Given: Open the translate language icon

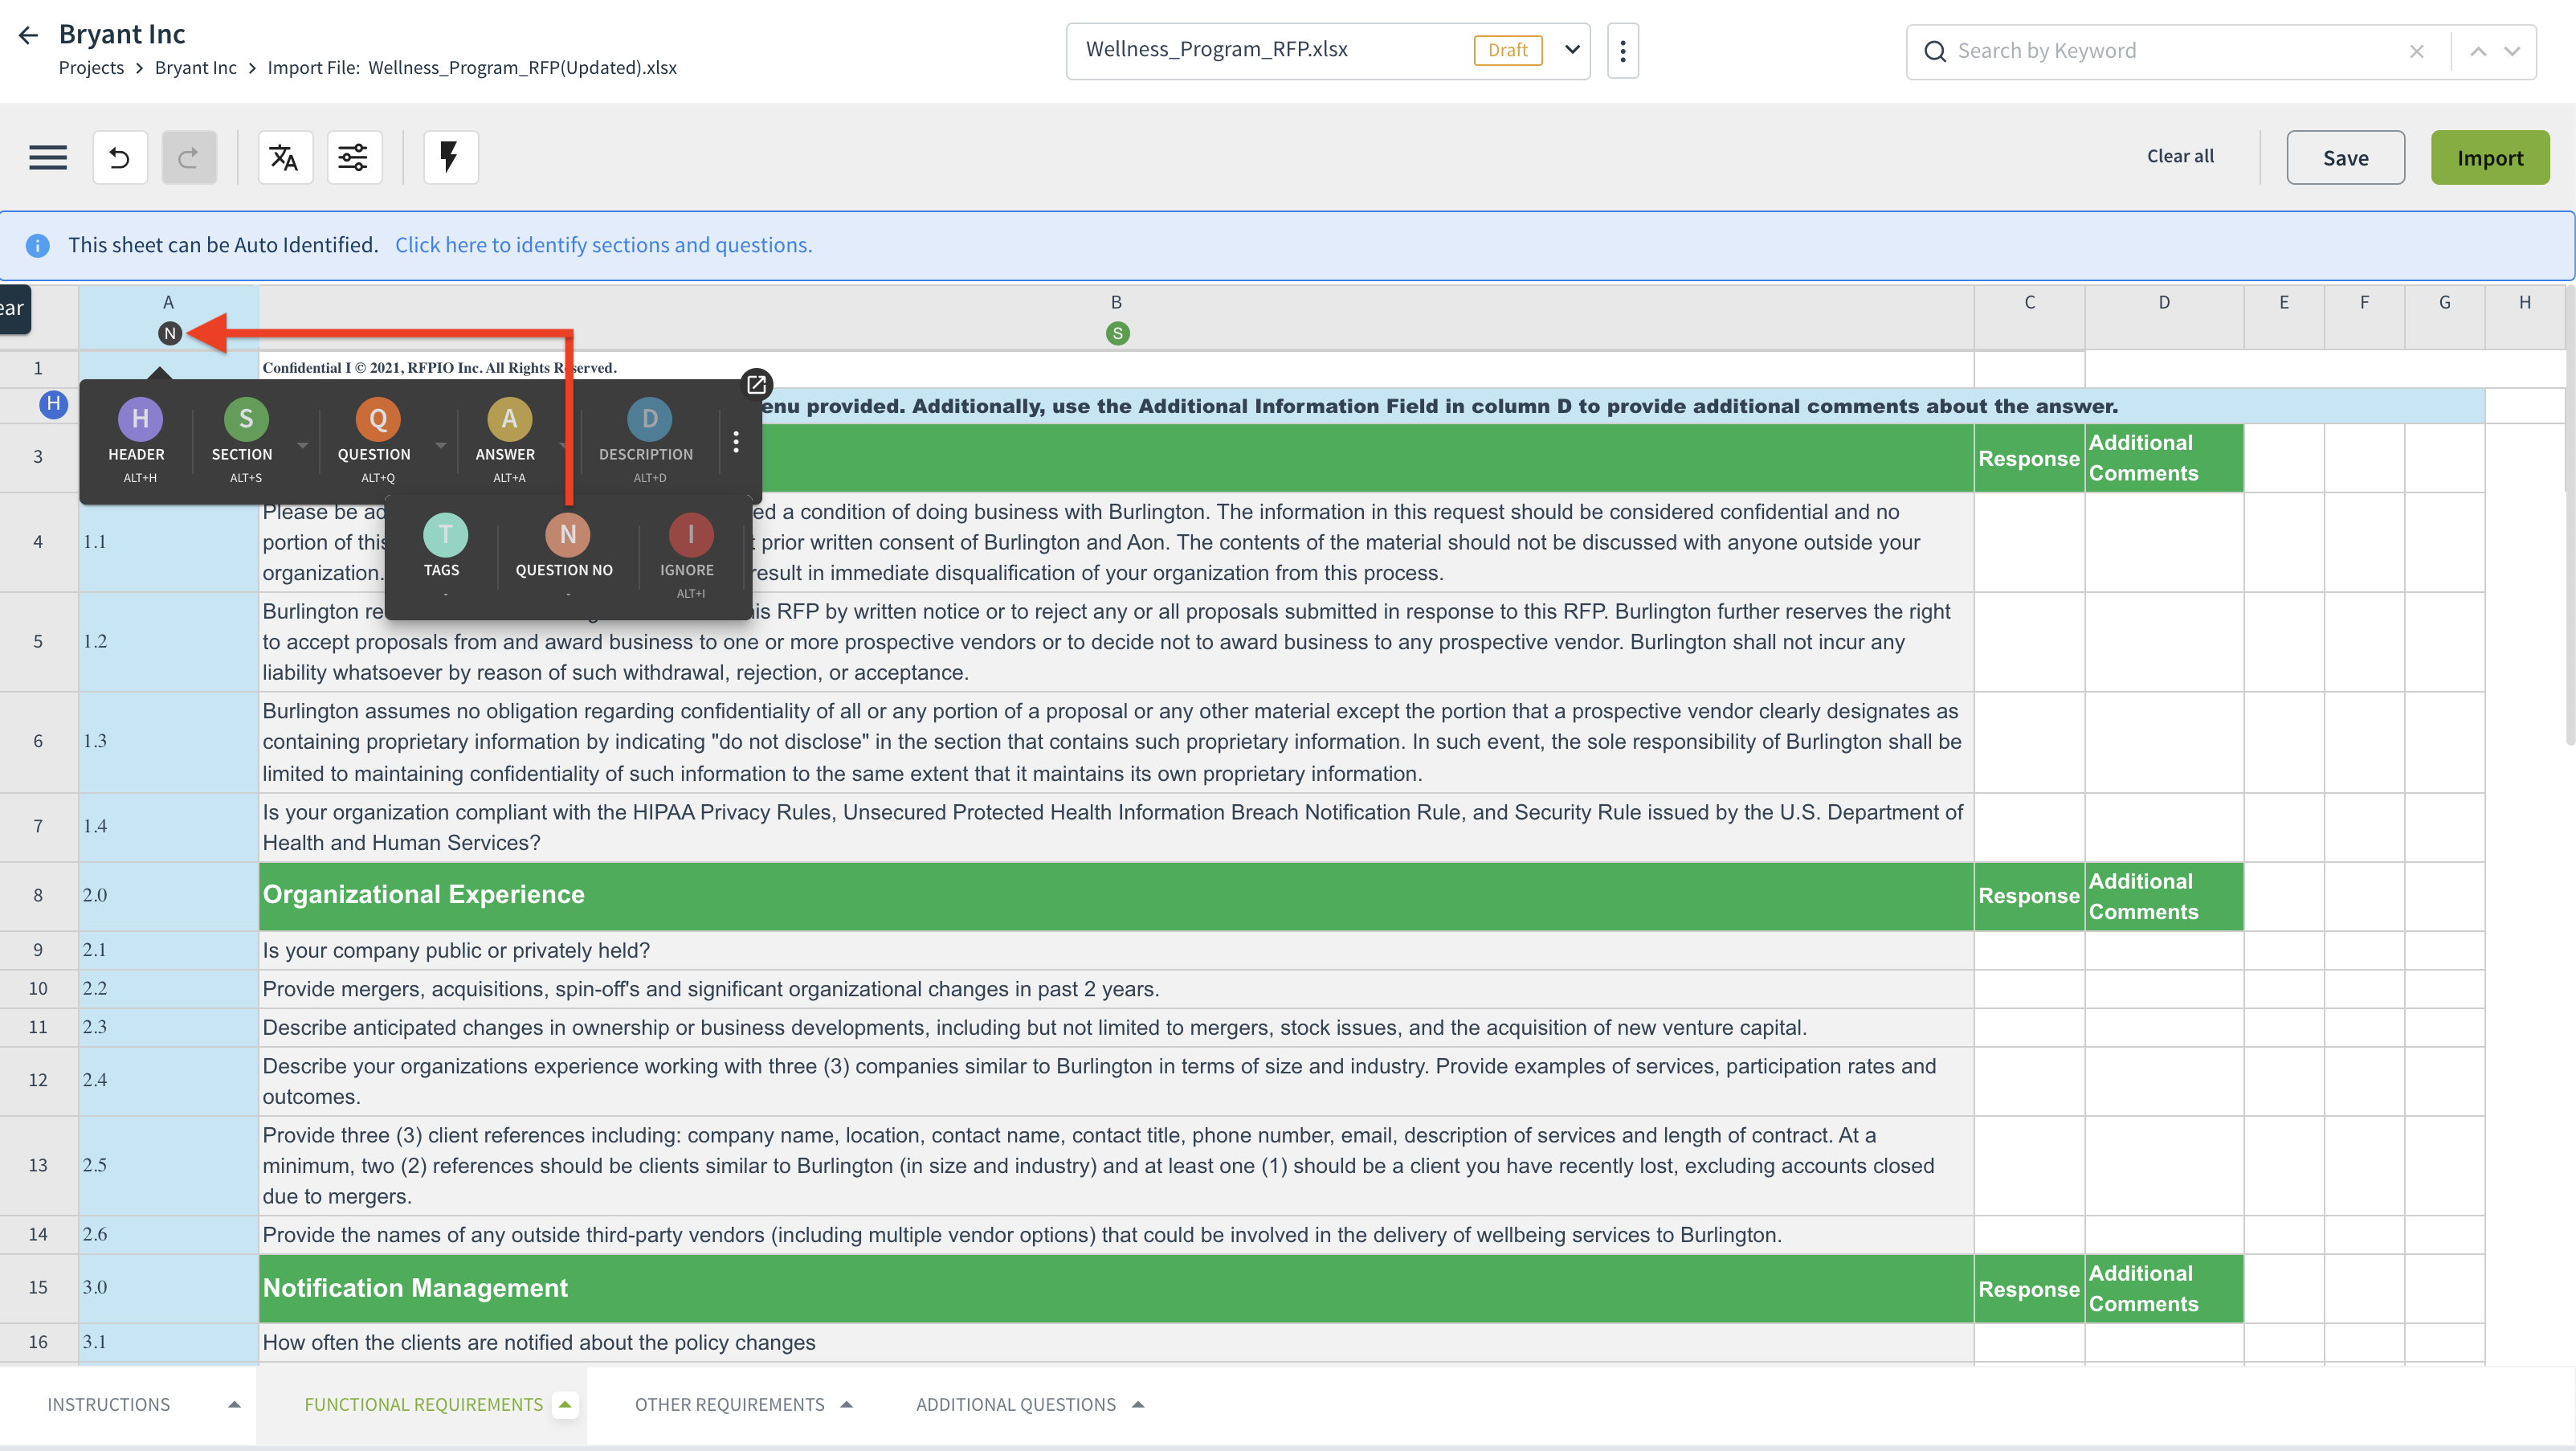Looking at the screenshot, I should coord(284,157).
